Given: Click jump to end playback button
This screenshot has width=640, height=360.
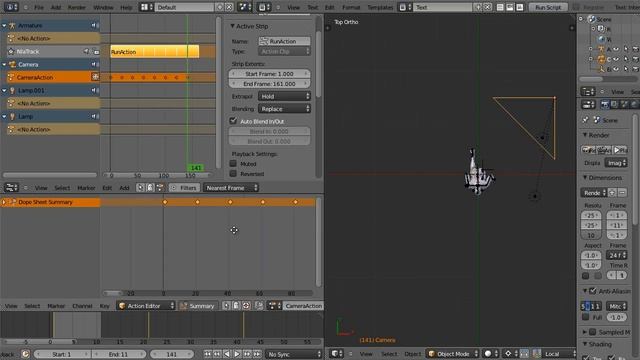Looking at the screenshot, I should [257, 354].
